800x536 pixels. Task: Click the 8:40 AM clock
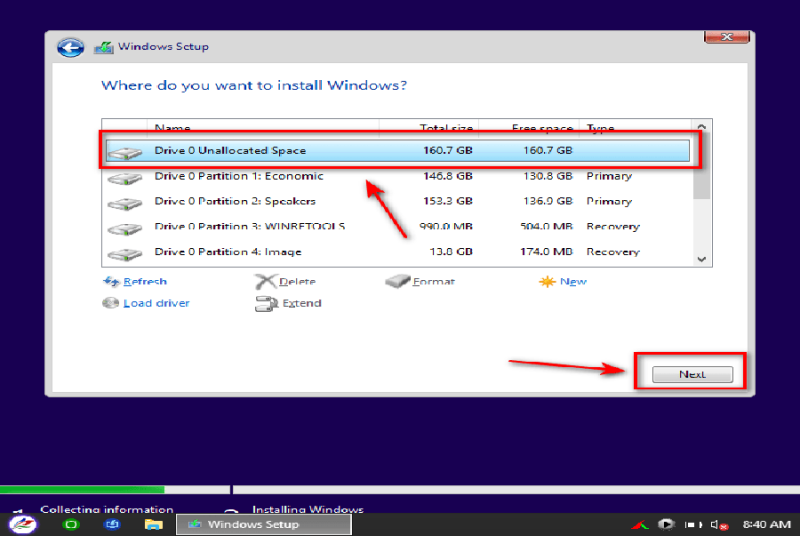coord(766,525)
